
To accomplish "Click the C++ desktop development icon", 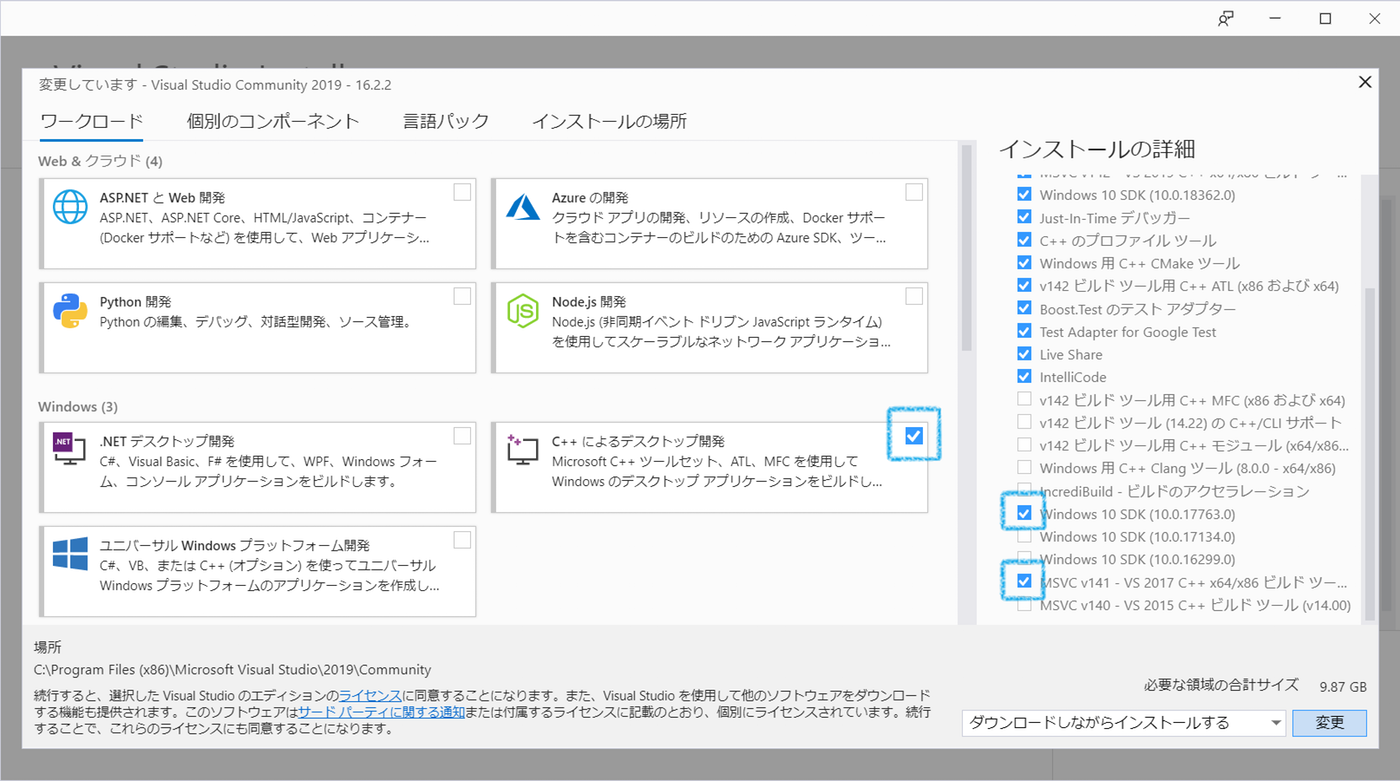I will 522,450.
